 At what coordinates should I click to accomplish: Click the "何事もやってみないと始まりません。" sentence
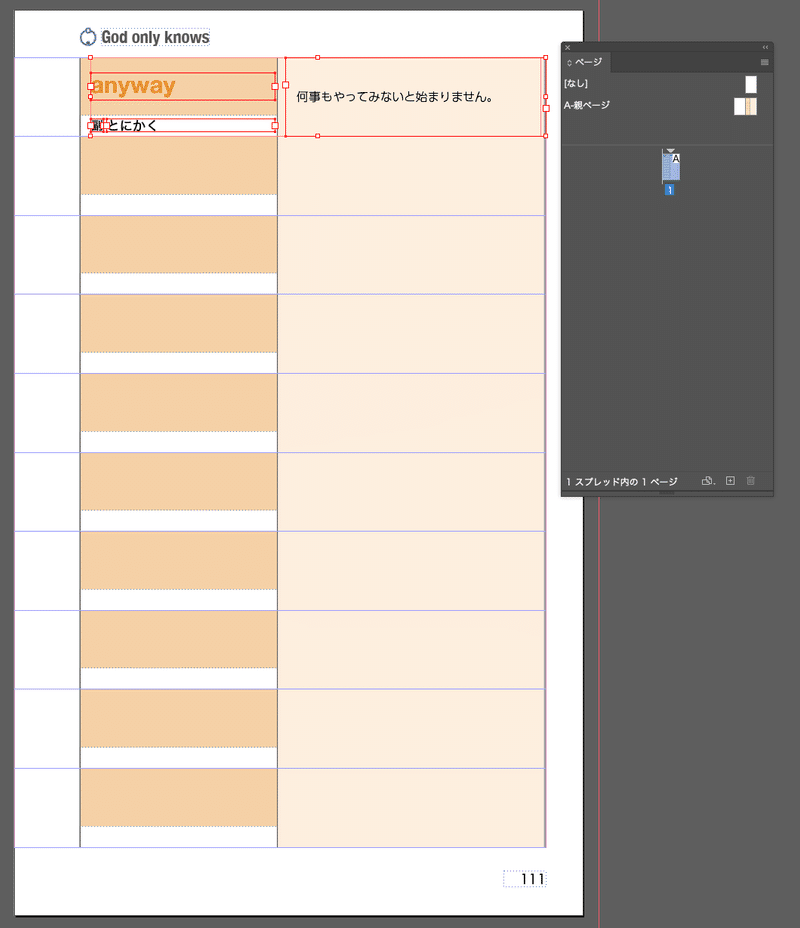click(395, 97)
